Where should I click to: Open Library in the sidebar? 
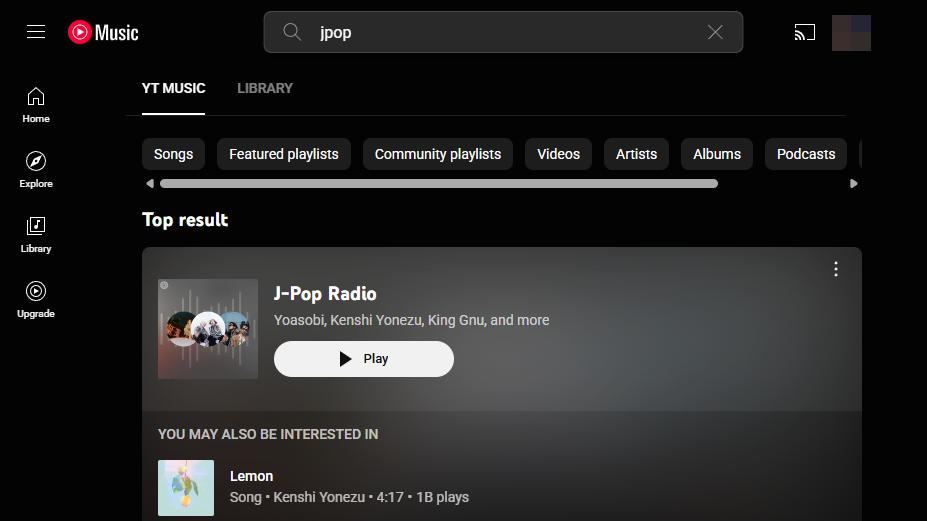point(36,233)
